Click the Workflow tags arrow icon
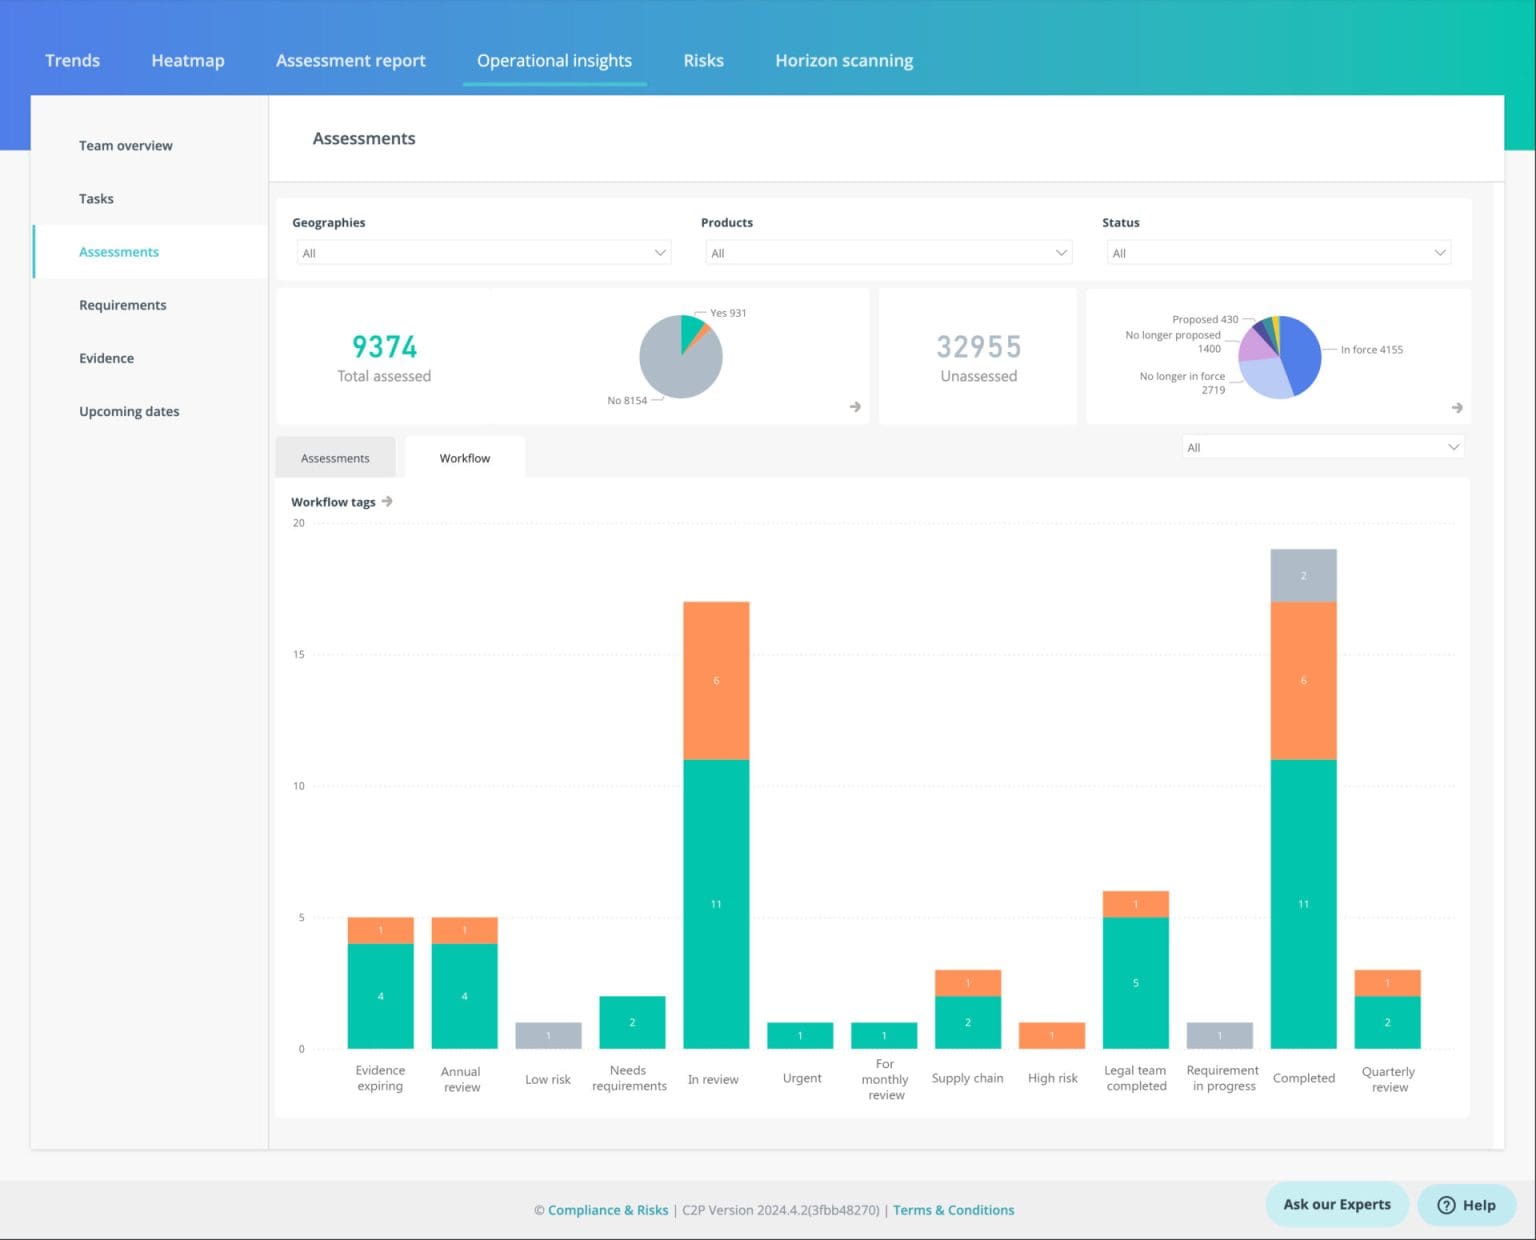Image resolution: width=1536 pixels, height=1240 pixels. (x=388, y=501)
